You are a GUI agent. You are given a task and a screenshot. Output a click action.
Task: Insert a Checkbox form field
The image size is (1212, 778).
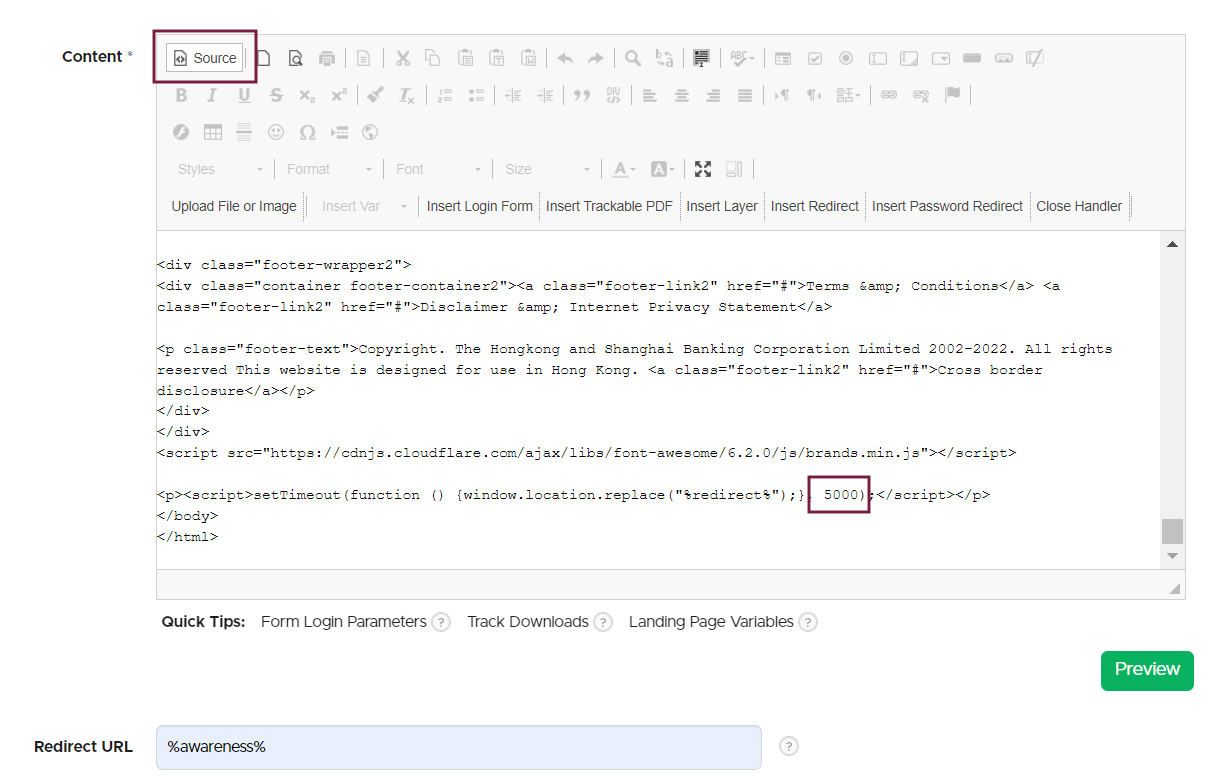click(815, 58)
